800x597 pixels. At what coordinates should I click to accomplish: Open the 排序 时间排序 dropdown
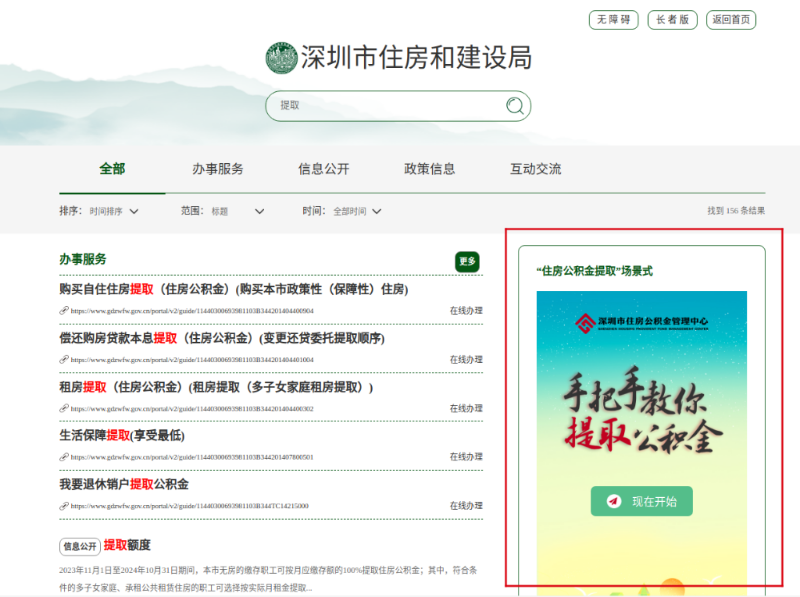point(113,211)
